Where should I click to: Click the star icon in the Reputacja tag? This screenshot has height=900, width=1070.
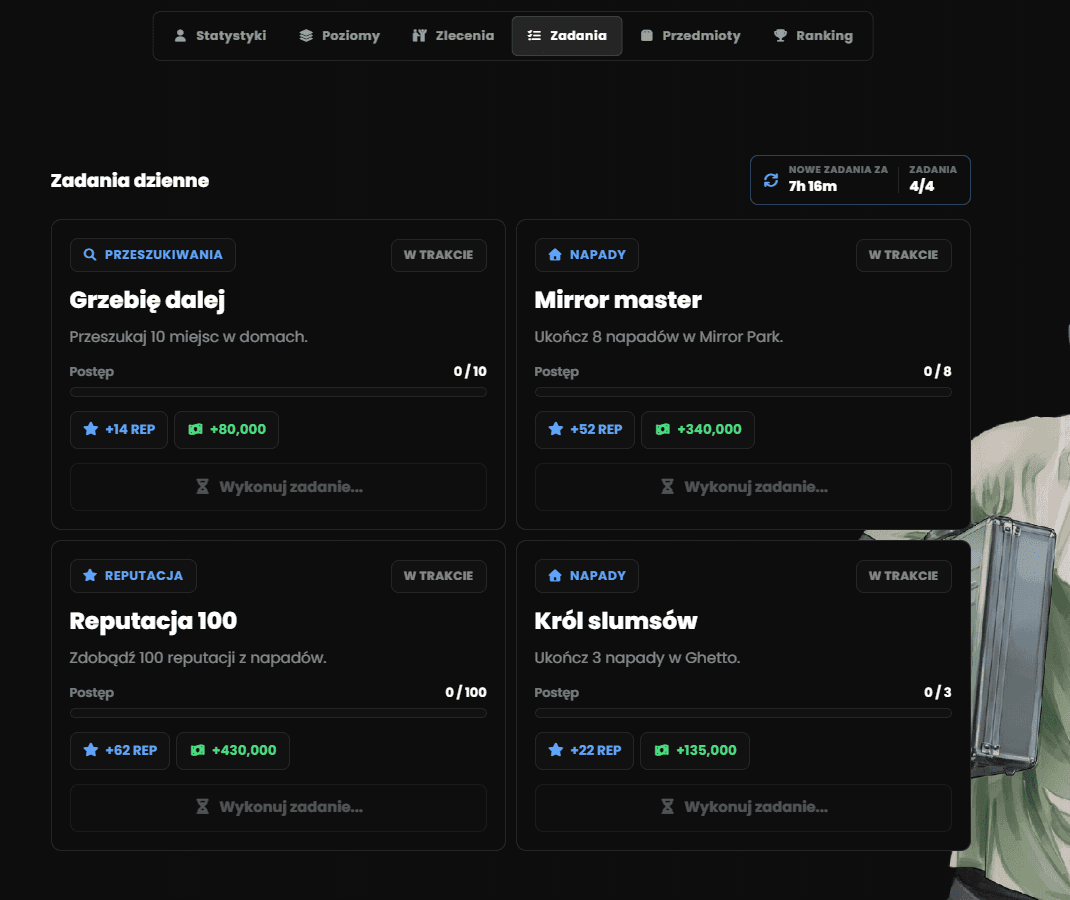tap(89, 575)
